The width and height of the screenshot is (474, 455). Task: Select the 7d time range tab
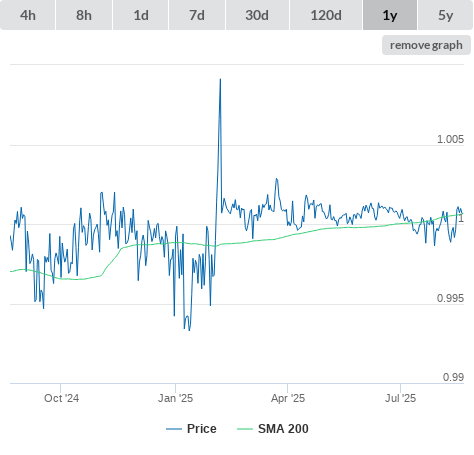197,15
